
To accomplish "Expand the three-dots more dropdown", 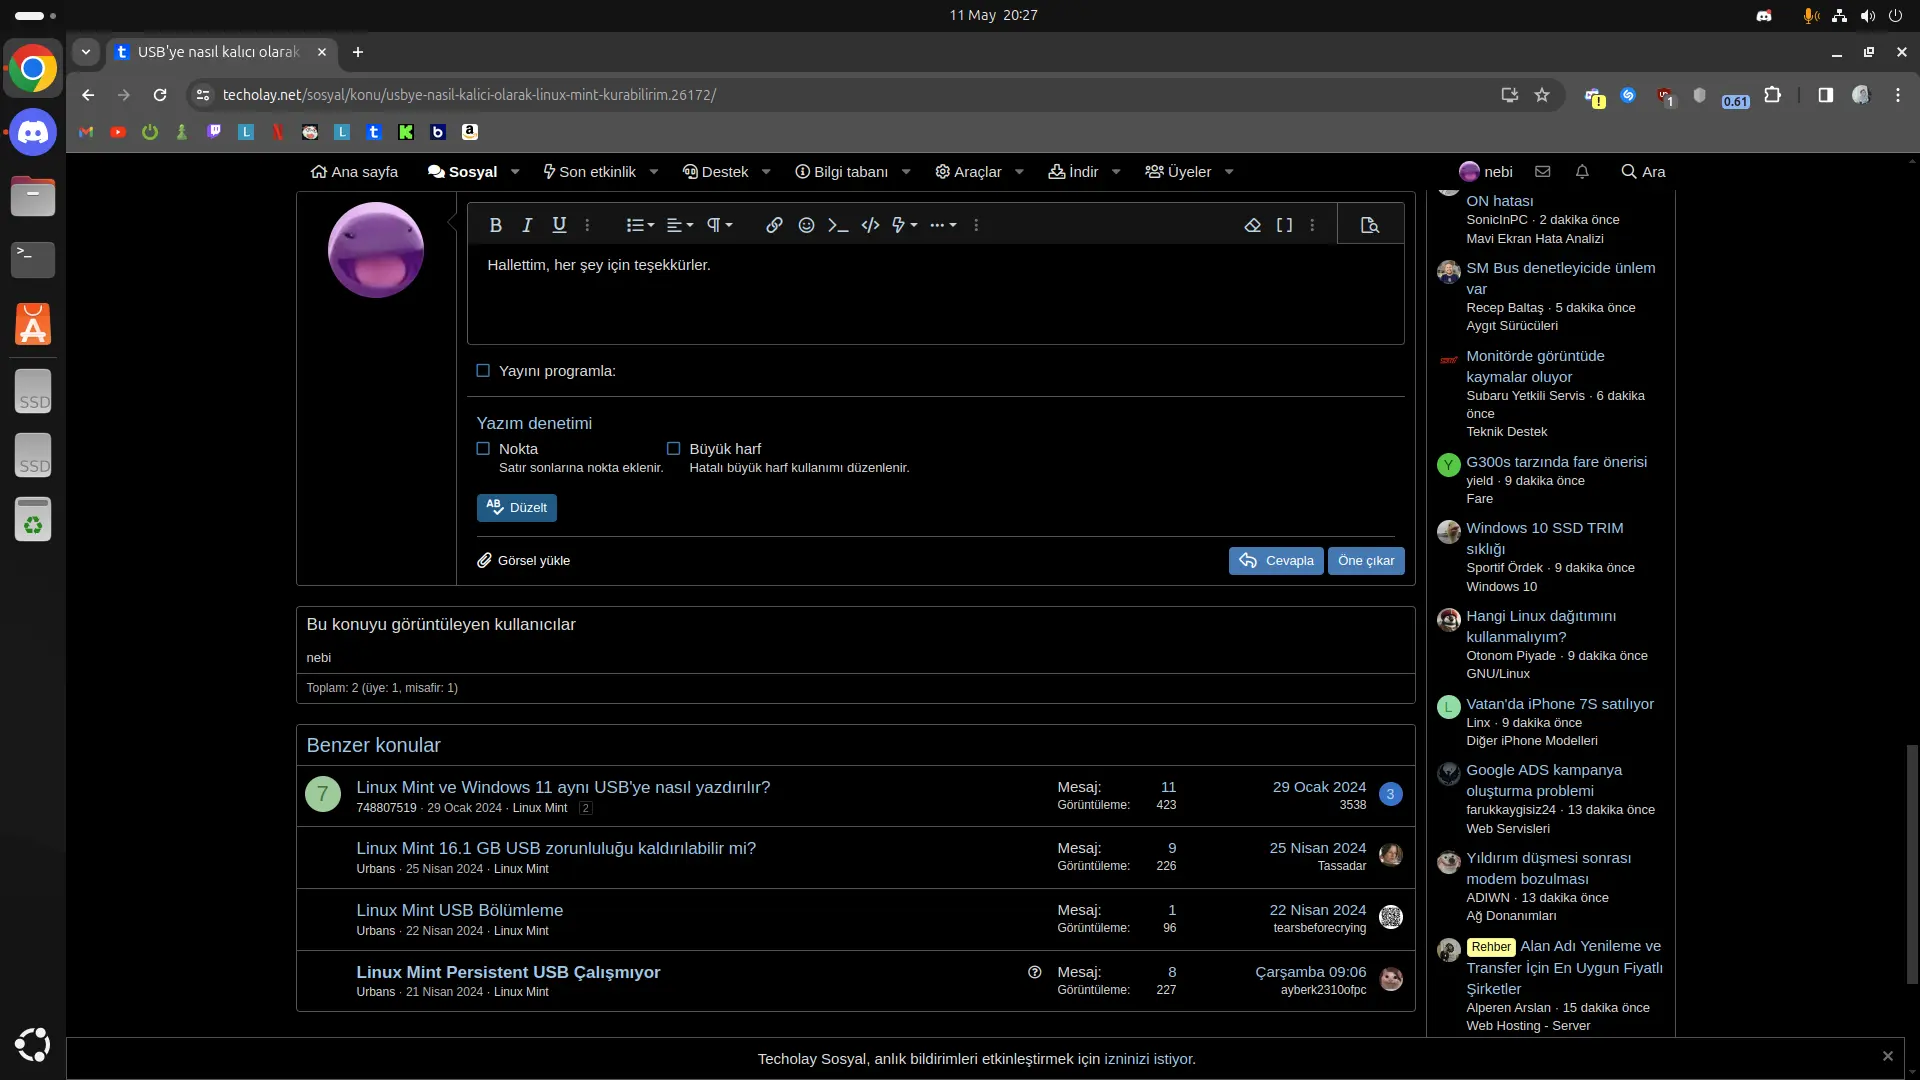I will click(943, 226).
